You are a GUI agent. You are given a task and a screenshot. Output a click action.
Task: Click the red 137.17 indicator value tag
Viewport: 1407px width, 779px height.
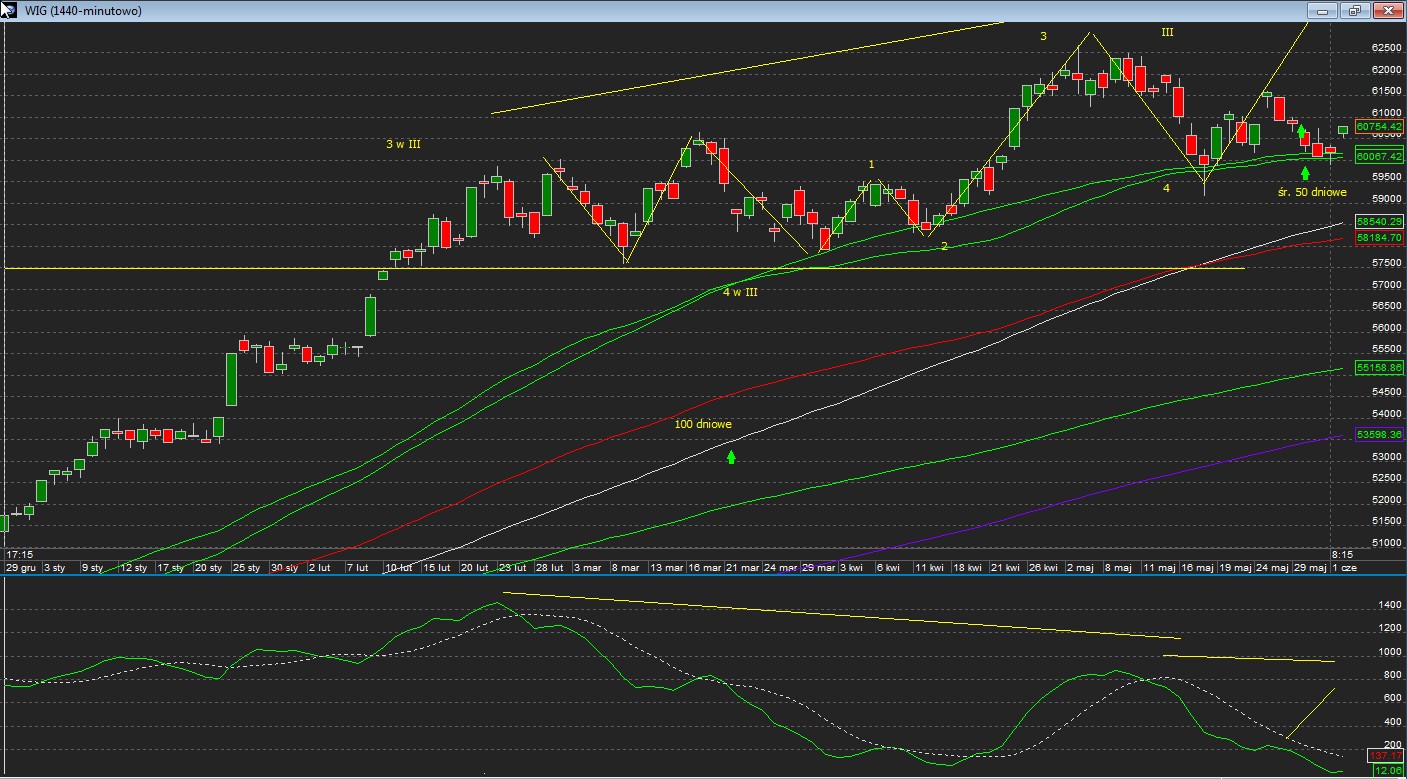click(1387, 756)
